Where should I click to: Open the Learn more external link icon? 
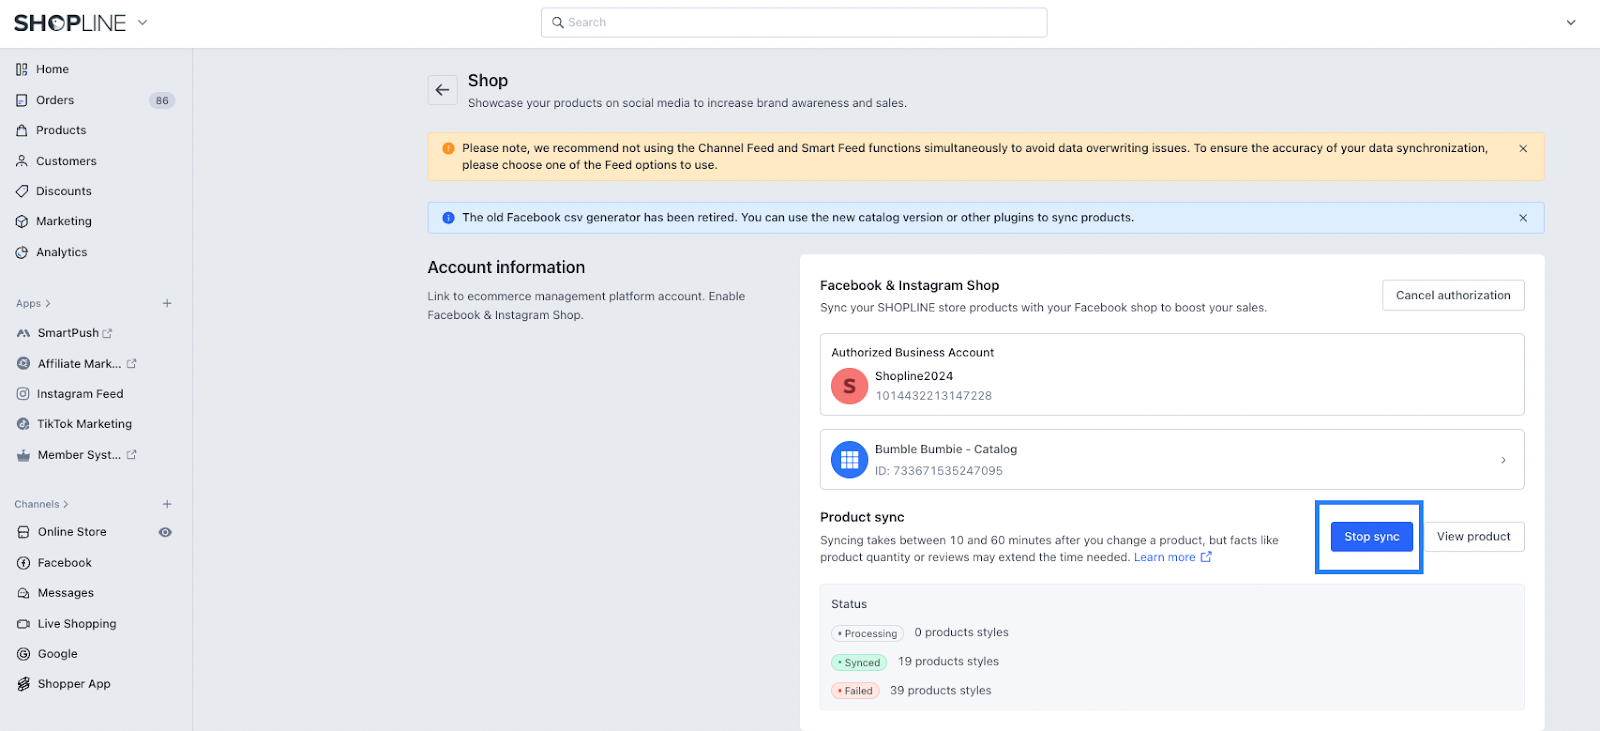tap(1206, 557)
